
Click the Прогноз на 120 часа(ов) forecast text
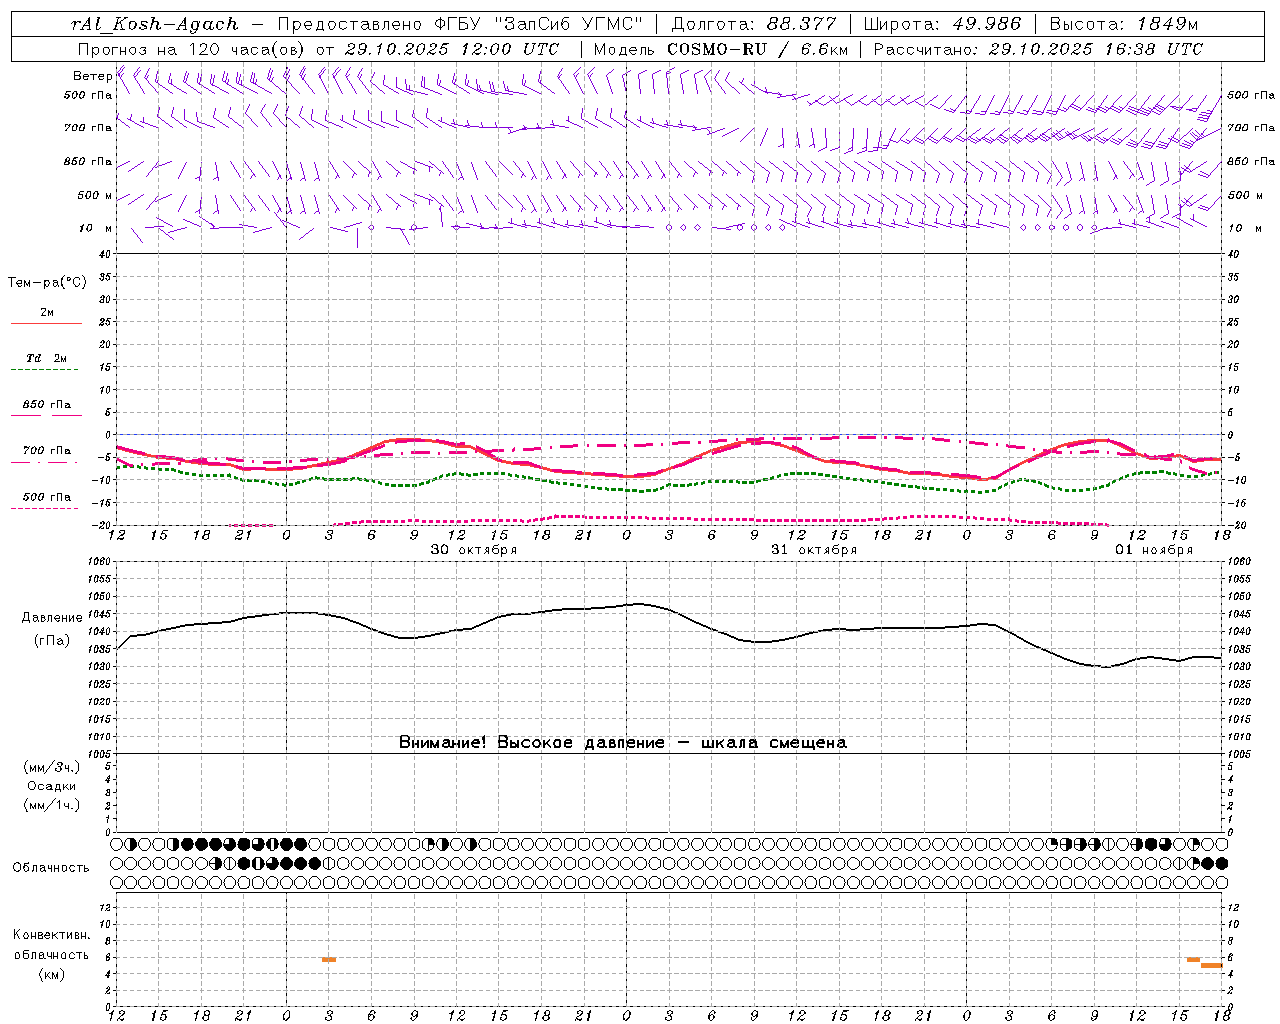coord(193,49)
